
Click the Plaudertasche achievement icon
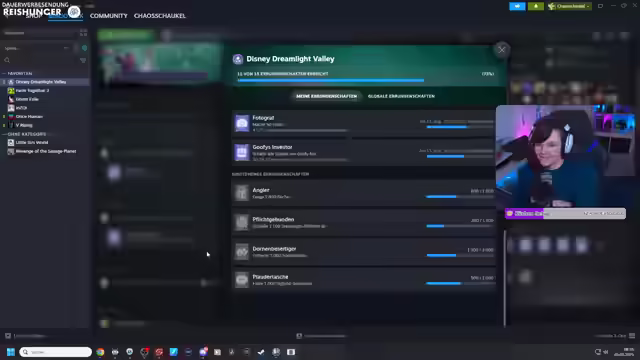[242, 280]
